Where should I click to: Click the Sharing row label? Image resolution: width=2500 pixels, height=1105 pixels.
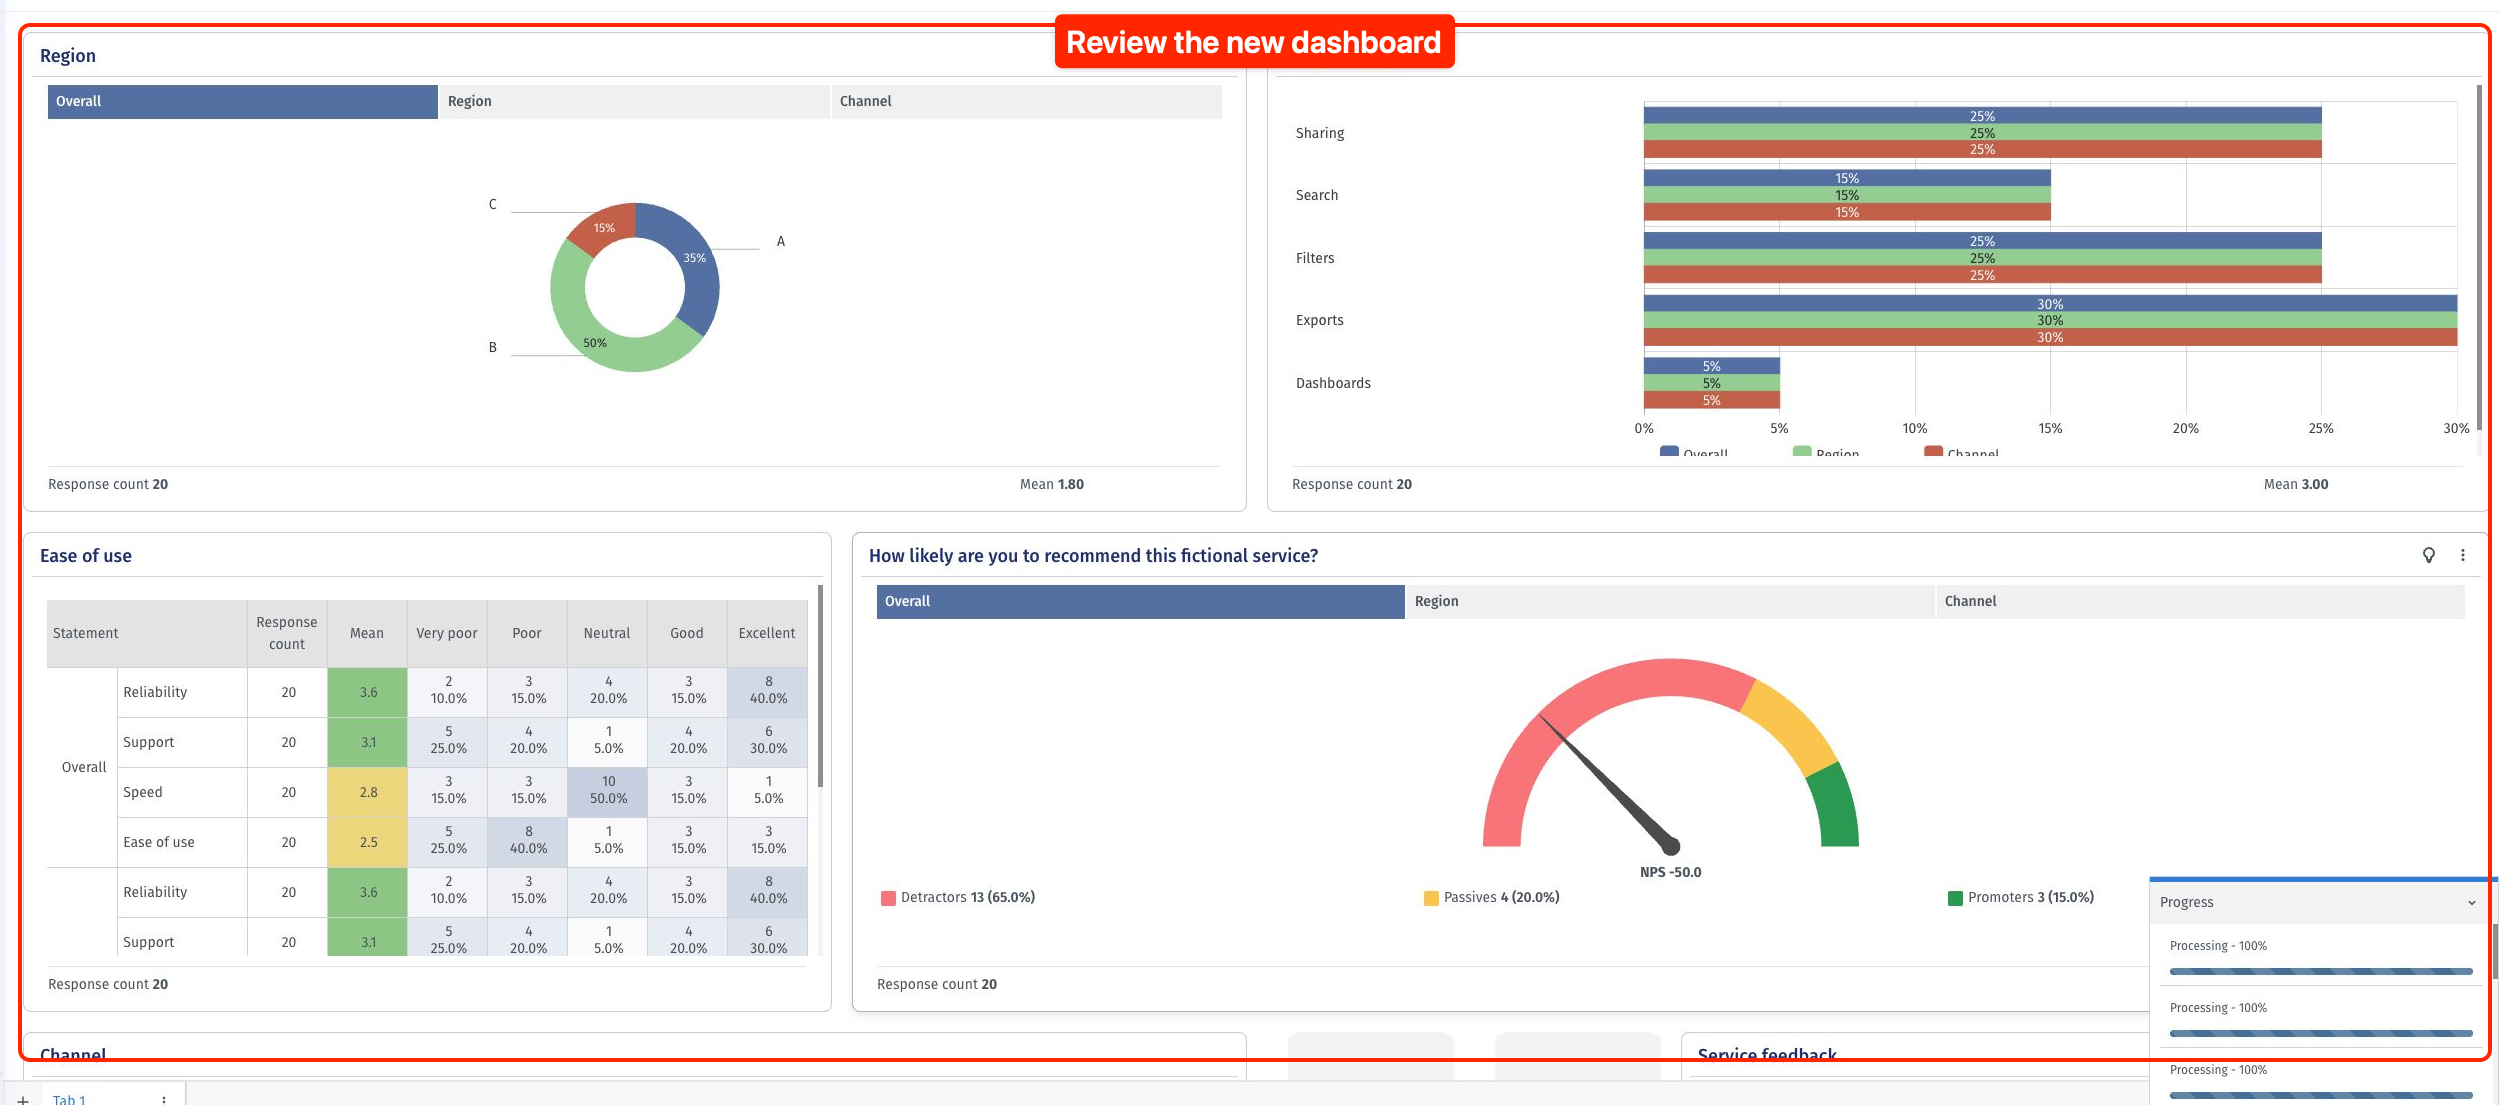coord(1320,133)
